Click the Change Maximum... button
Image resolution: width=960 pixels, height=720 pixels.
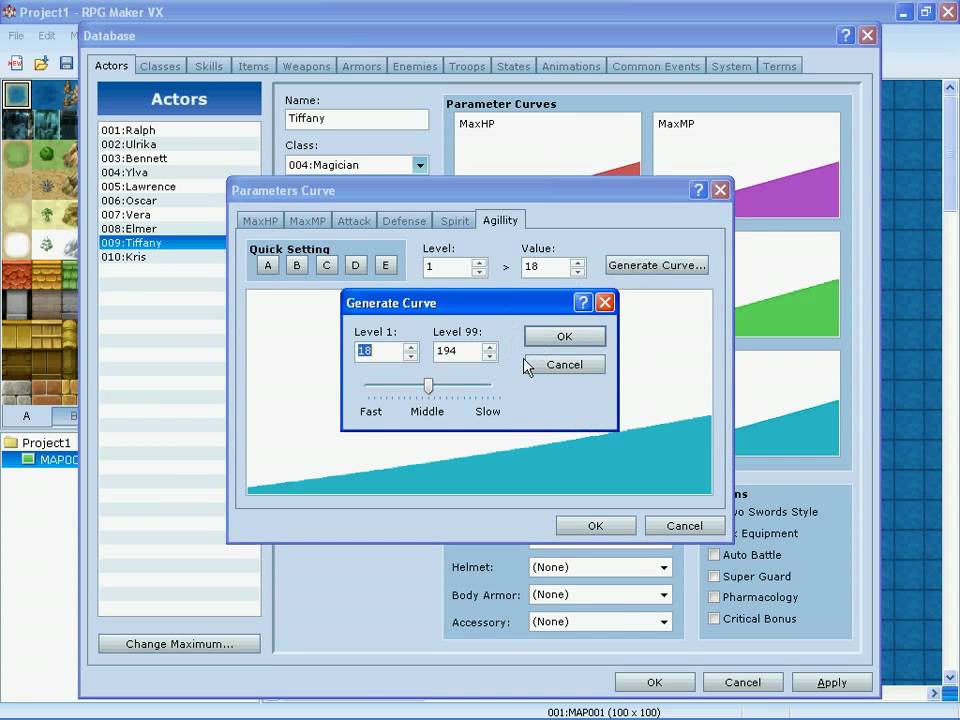[179, 644]
